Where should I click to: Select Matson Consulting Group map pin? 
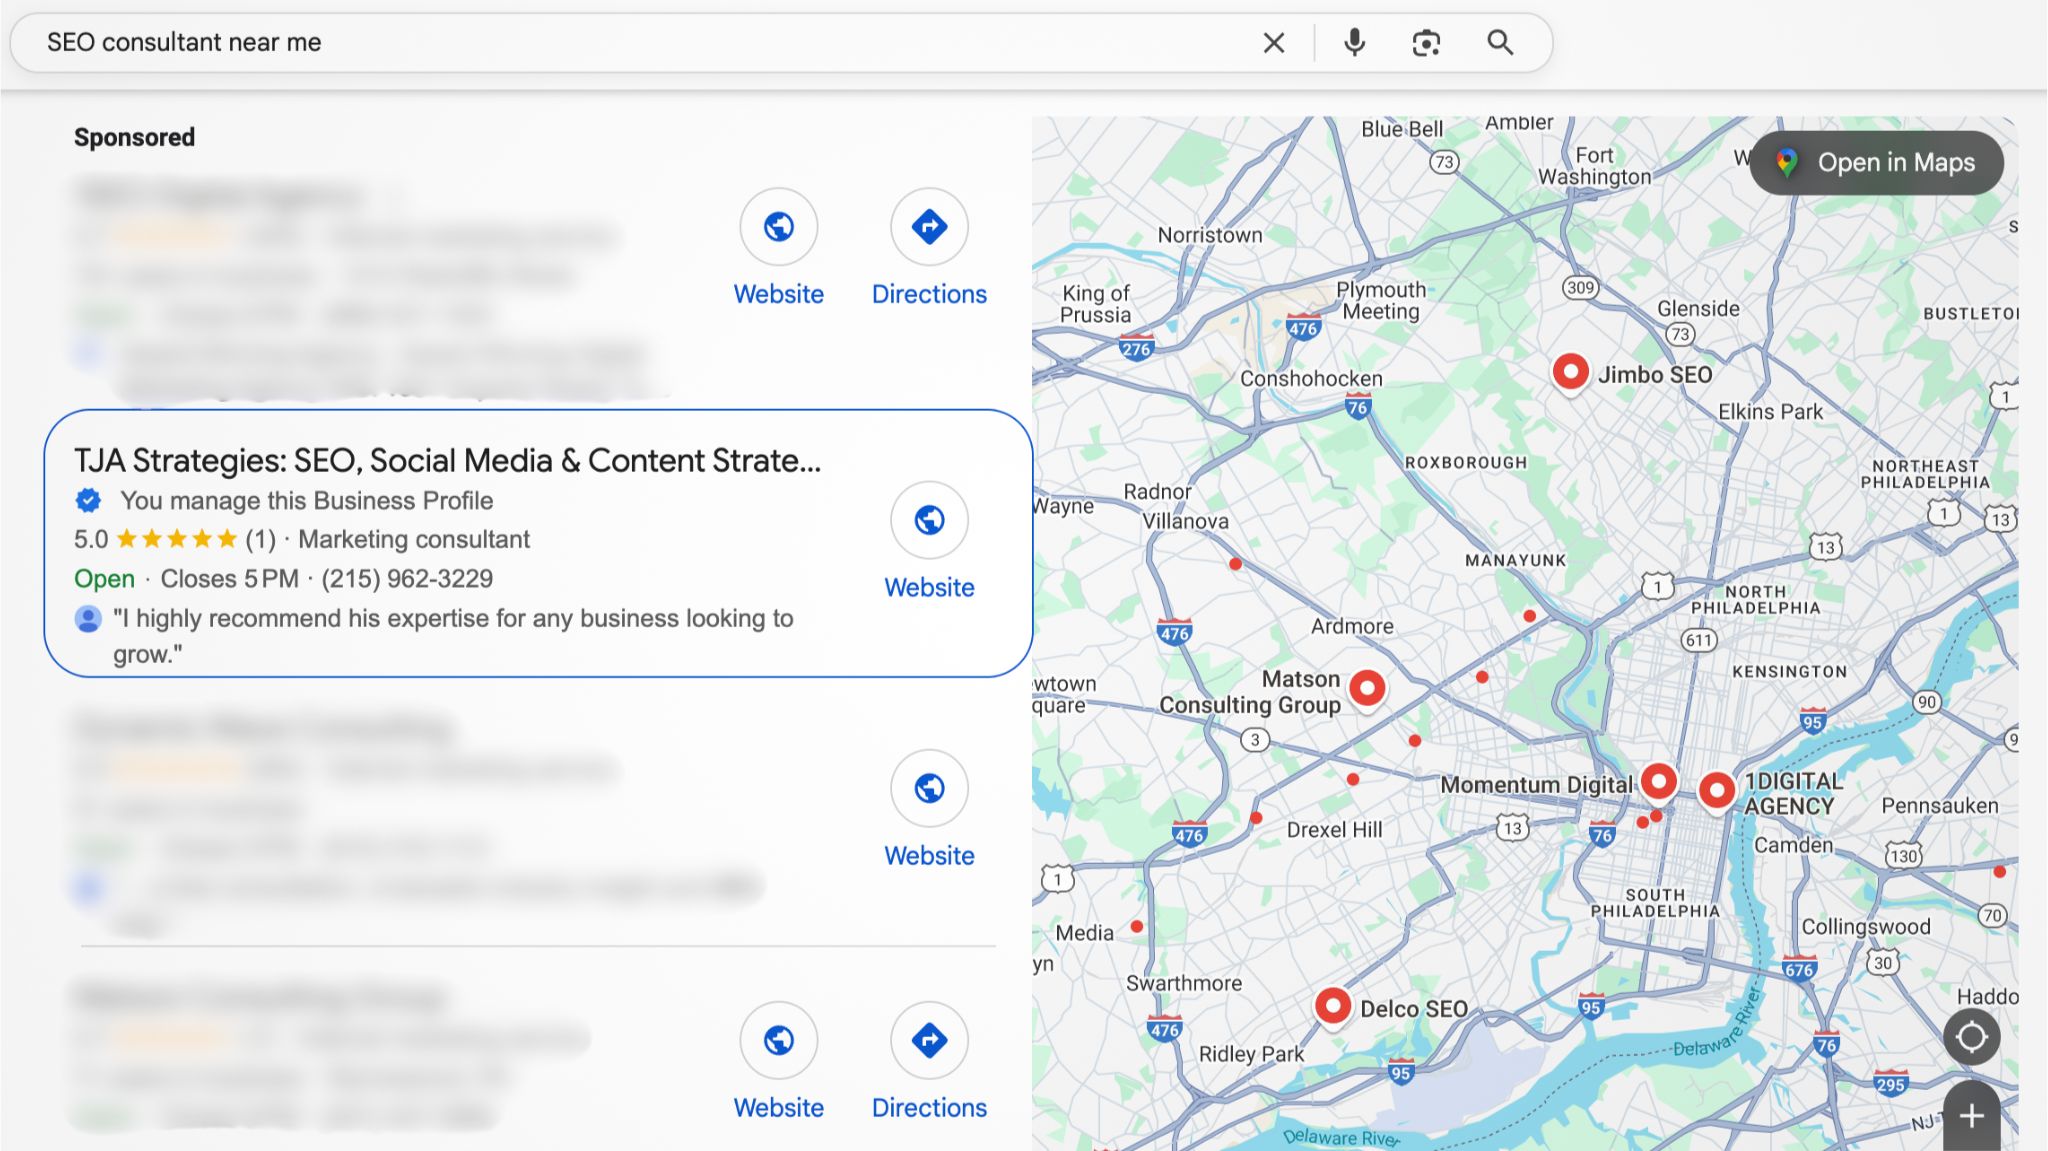click(1367, 688)
